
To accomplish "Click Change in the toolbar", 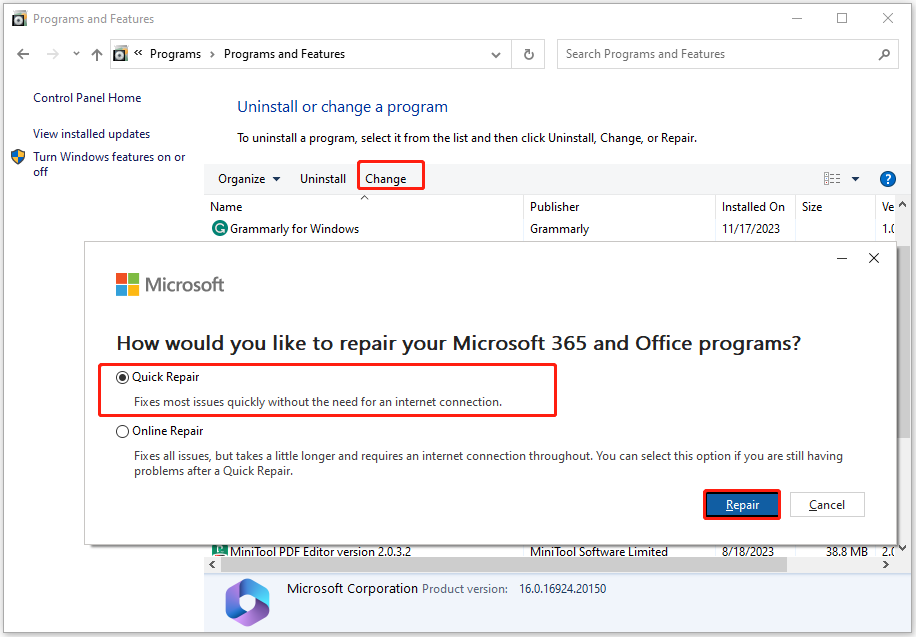I will coord(386,179).
